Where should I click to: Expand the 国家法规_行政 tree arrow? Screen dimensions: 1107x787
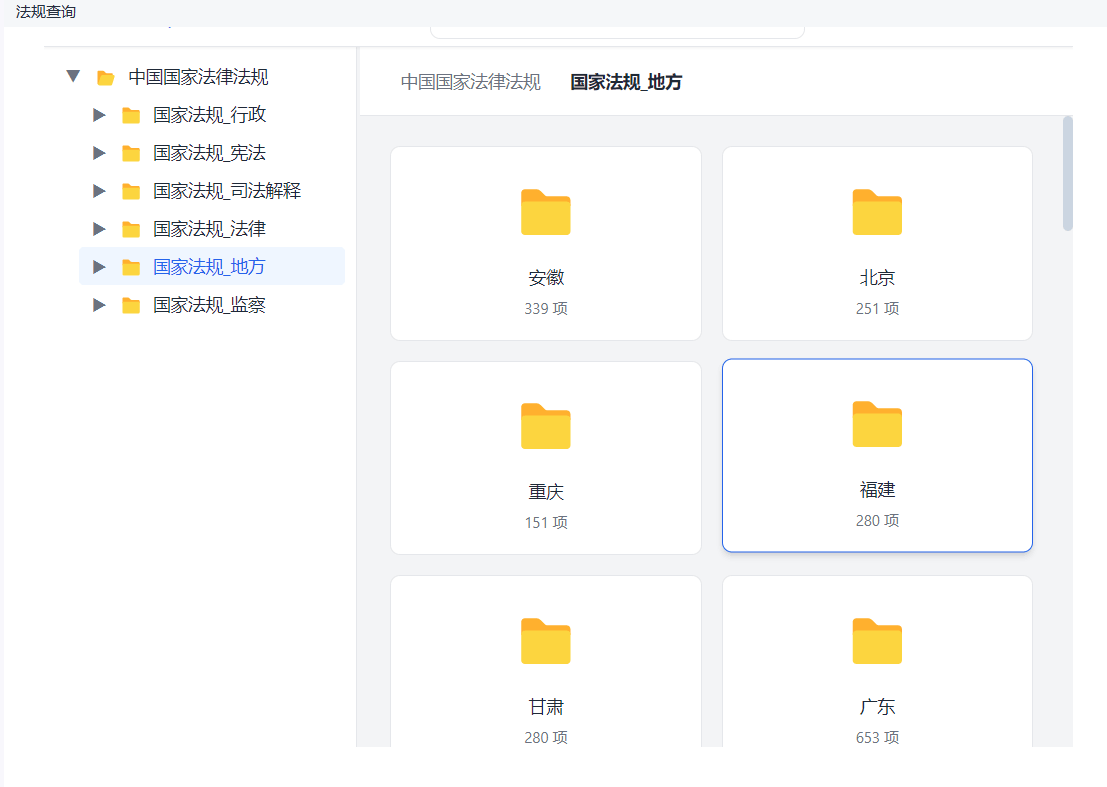99,115
